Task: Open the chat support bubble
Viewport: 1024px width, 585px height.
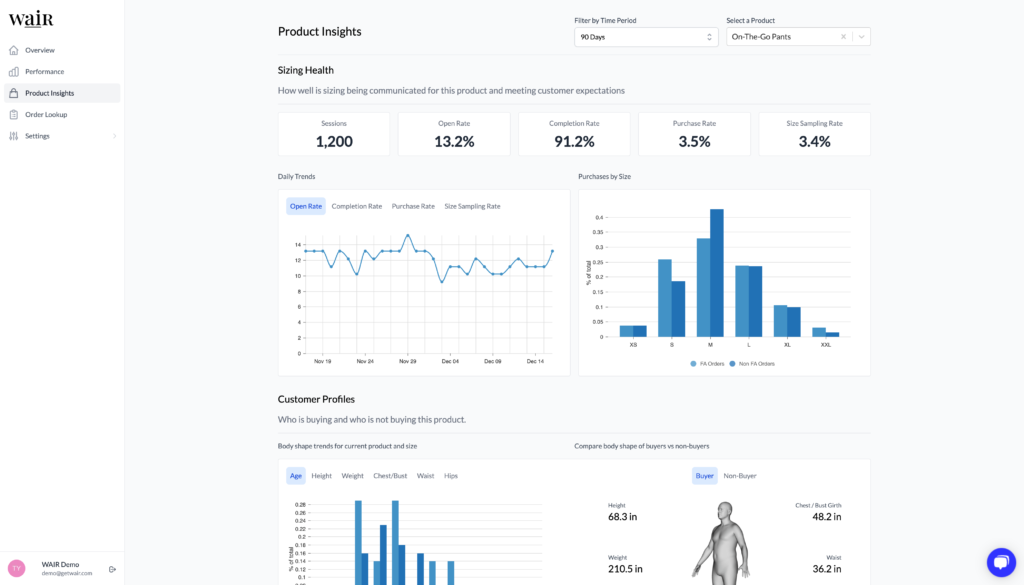Action: 1001,562
